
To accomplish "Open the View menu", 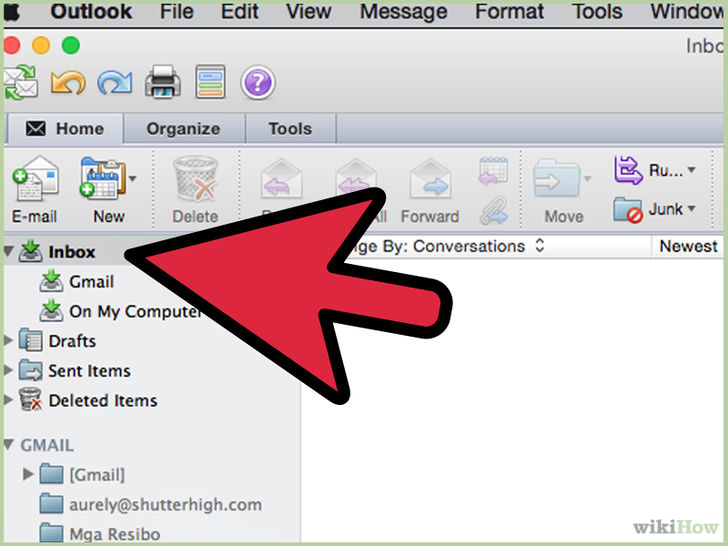I will [309, 11].
